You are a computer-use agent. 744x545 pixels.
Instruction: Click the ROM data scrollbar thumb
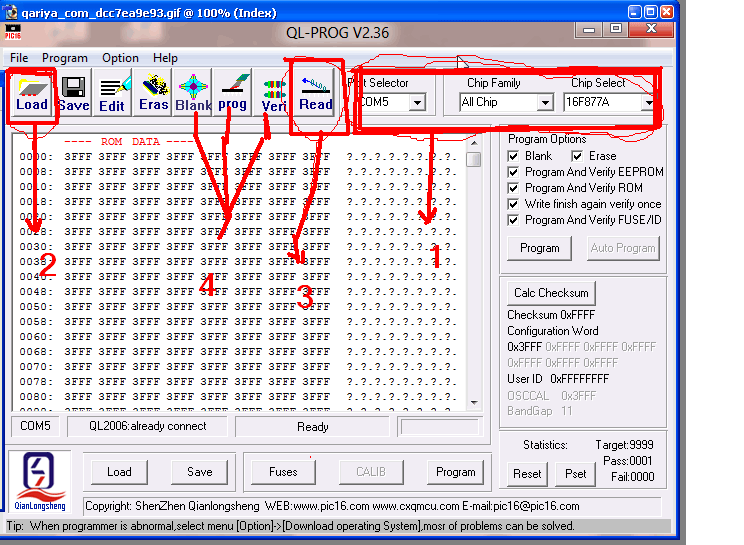[x=474, y=159]
